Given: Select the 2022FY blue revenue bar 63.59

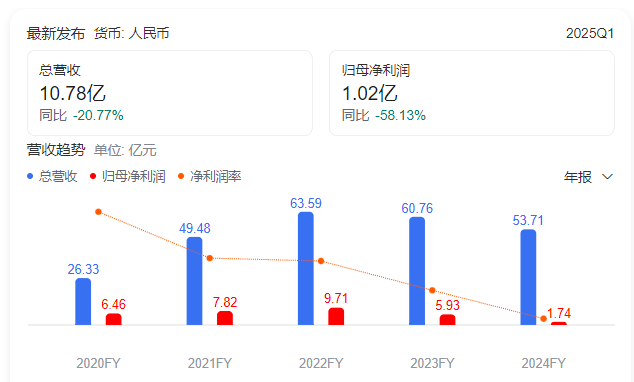Looking at the screenshot, I should tap(306, 268).
